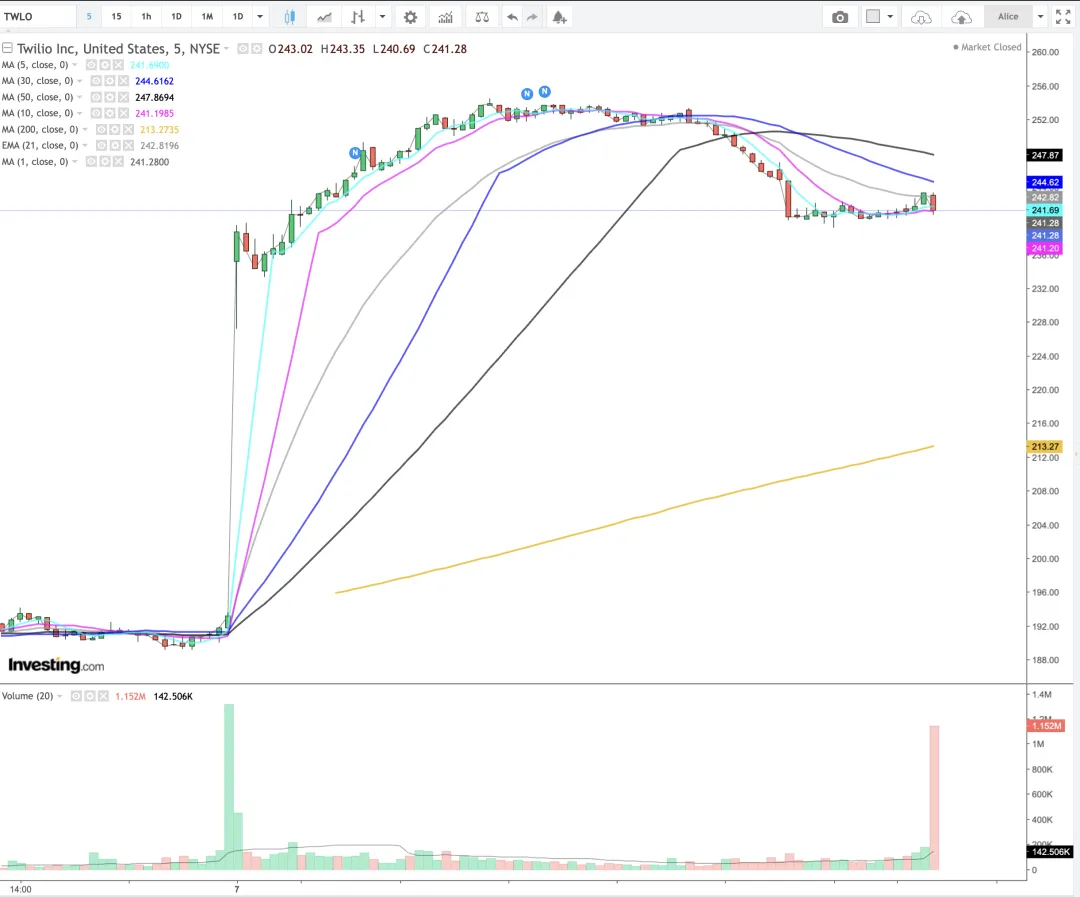Select second 1D interval next to dropdown

(238, 17)
